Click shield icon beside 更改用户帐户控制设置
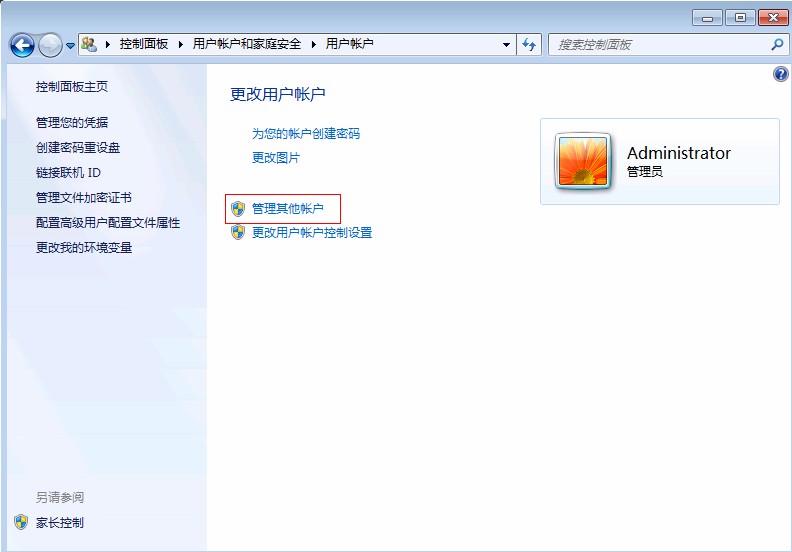 pyautogui.click(x=238, y=233)
